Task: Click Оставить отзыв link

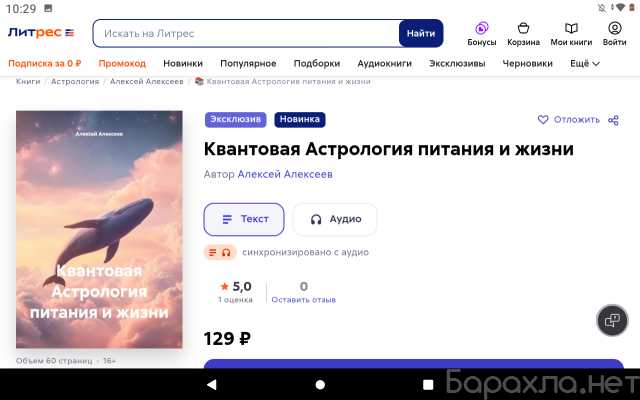Action: point(304,300)
